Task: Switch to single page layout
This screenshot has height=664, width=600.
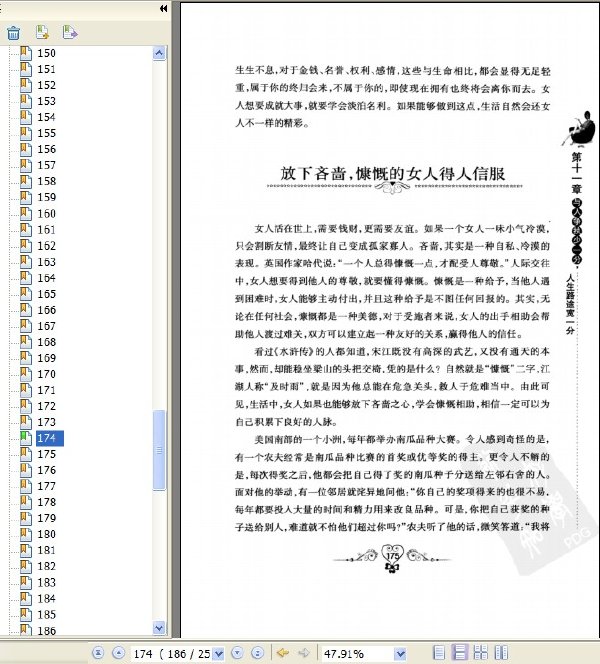Action: [x=439, y=653]
